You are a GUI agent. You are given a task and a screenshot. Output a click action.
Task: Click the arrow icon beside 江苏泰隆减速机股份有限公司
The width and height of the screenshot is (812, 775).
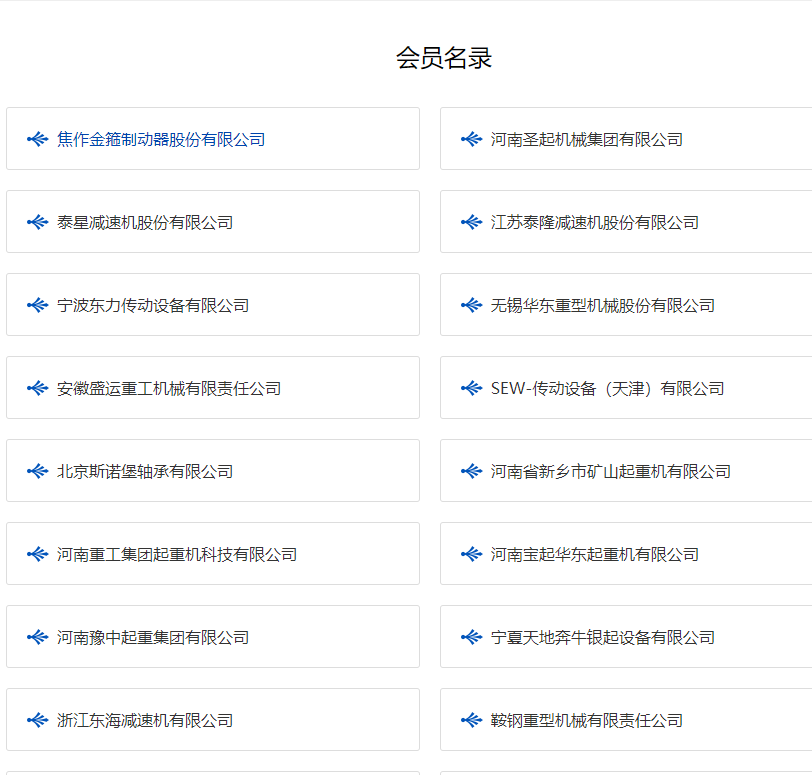(x=472, y=223)
